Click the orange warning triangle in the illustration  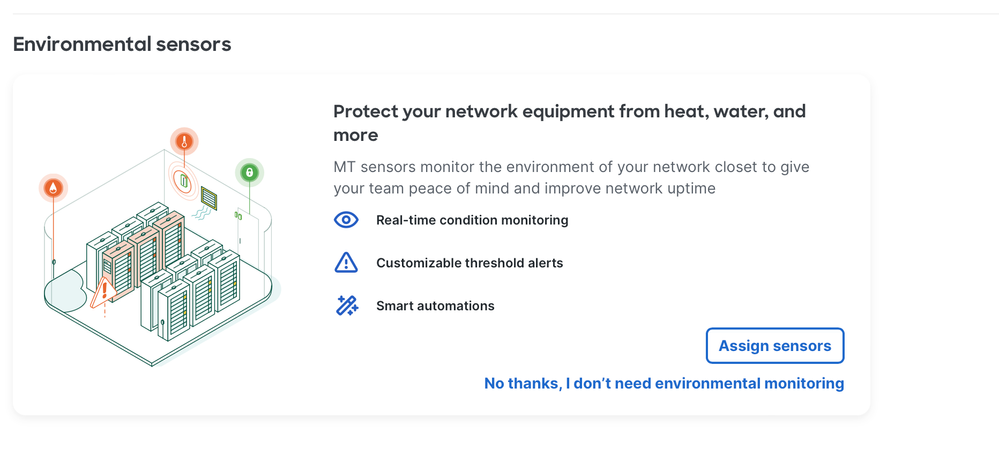point(102,294)
